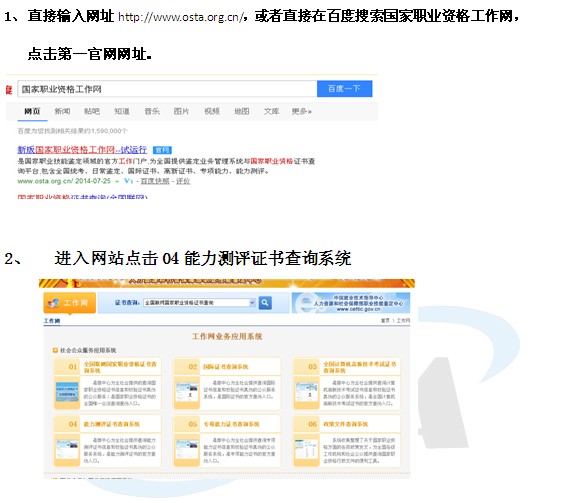Click the V1 credibility icon
The image size is (562, 503).
point(128,181)
